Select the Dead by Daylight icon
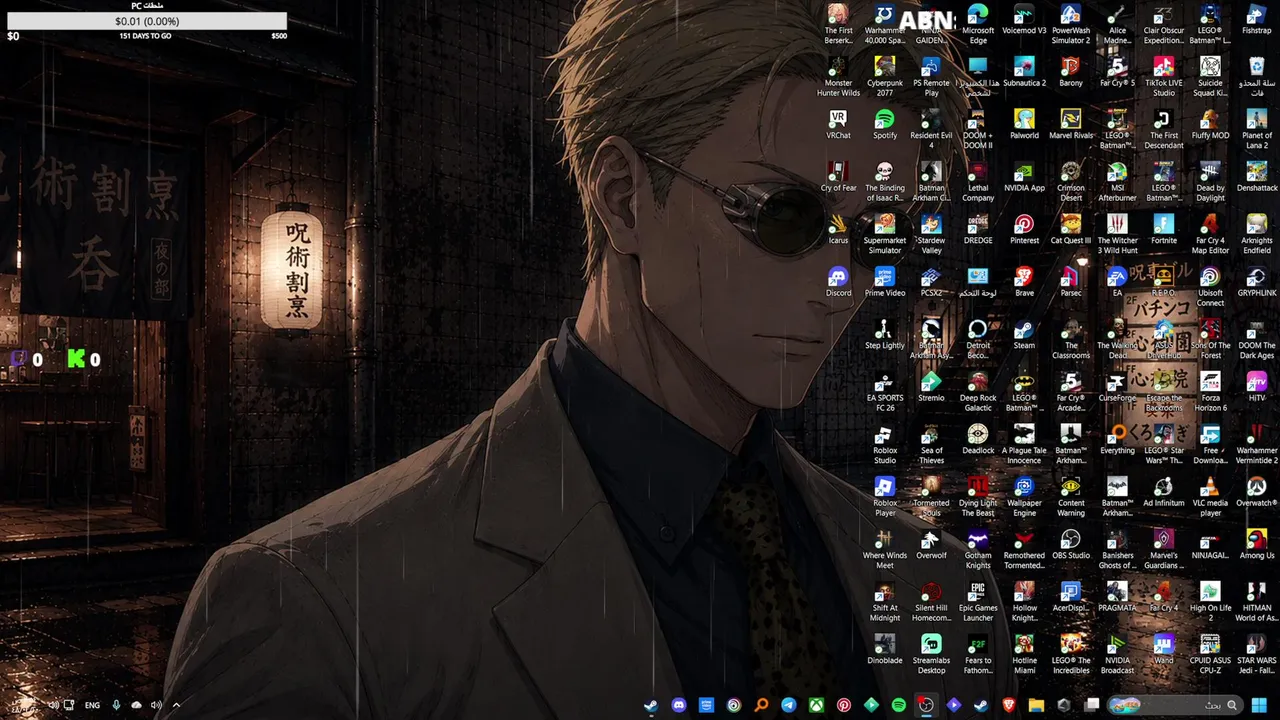 [x=1210, y=182]
